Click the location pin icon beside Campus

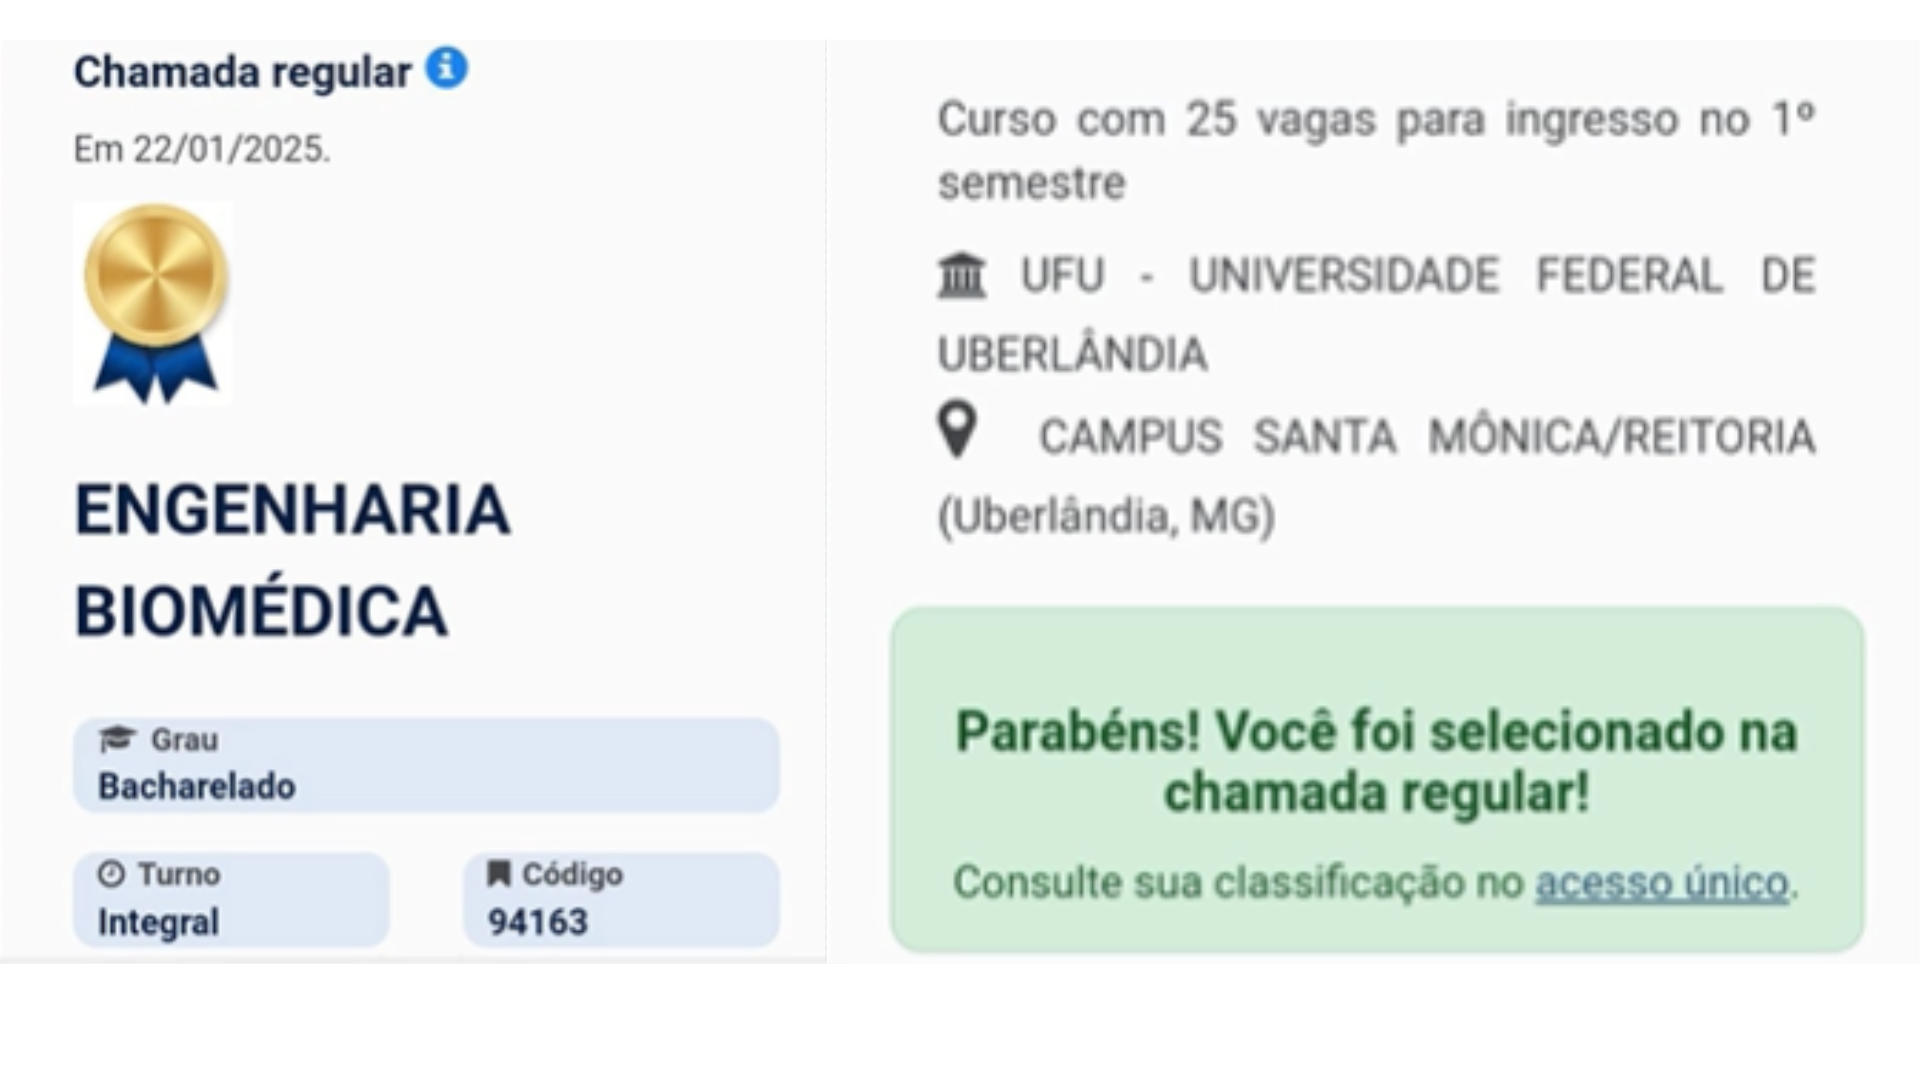957,430
